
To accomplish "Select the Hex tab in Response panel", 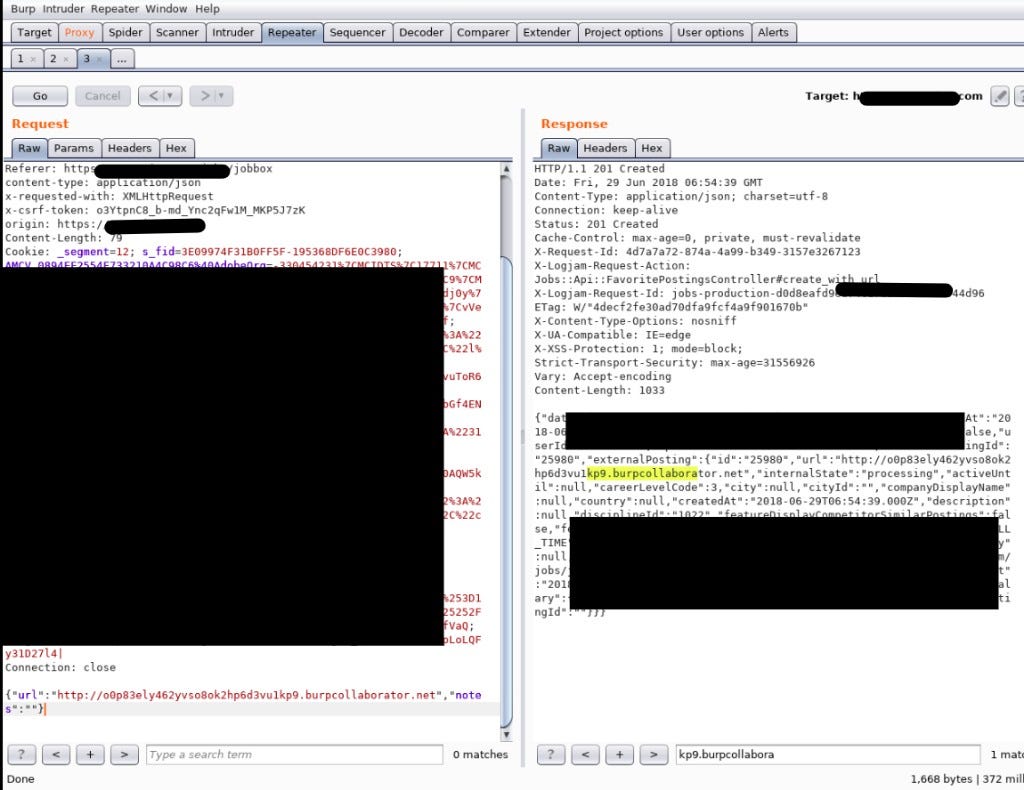I will coord(652,148).
